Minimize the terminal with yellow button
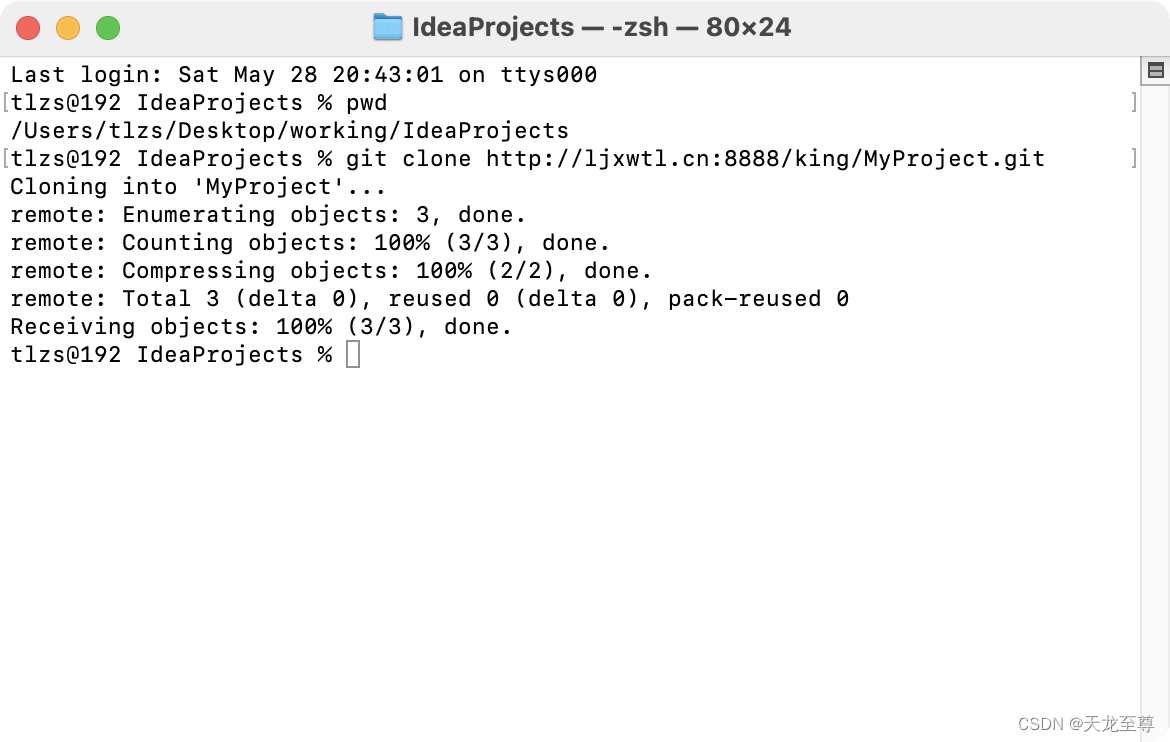The height and width of the screenshot is (742, 1170). [68, 28]
